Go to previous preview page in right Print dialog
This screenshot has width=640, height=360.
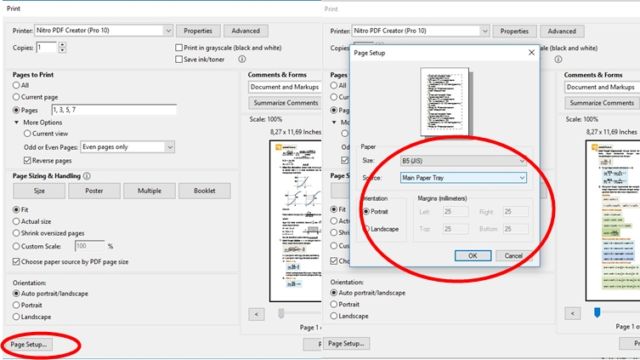[x=573, y=313]
